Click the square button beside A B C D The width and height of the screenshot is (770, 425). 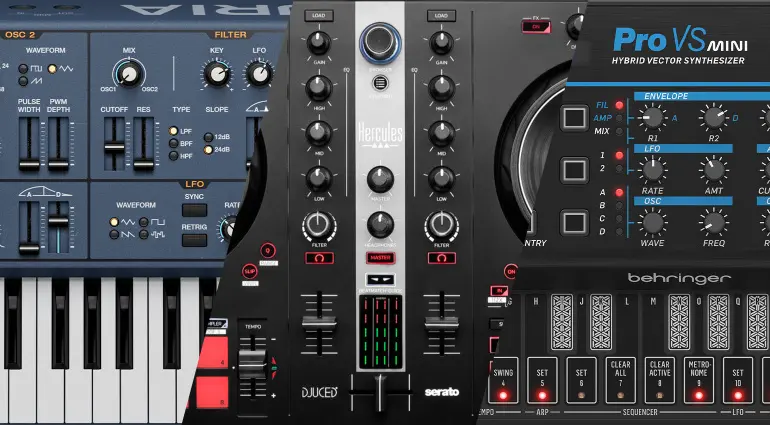tap(574, 223)
